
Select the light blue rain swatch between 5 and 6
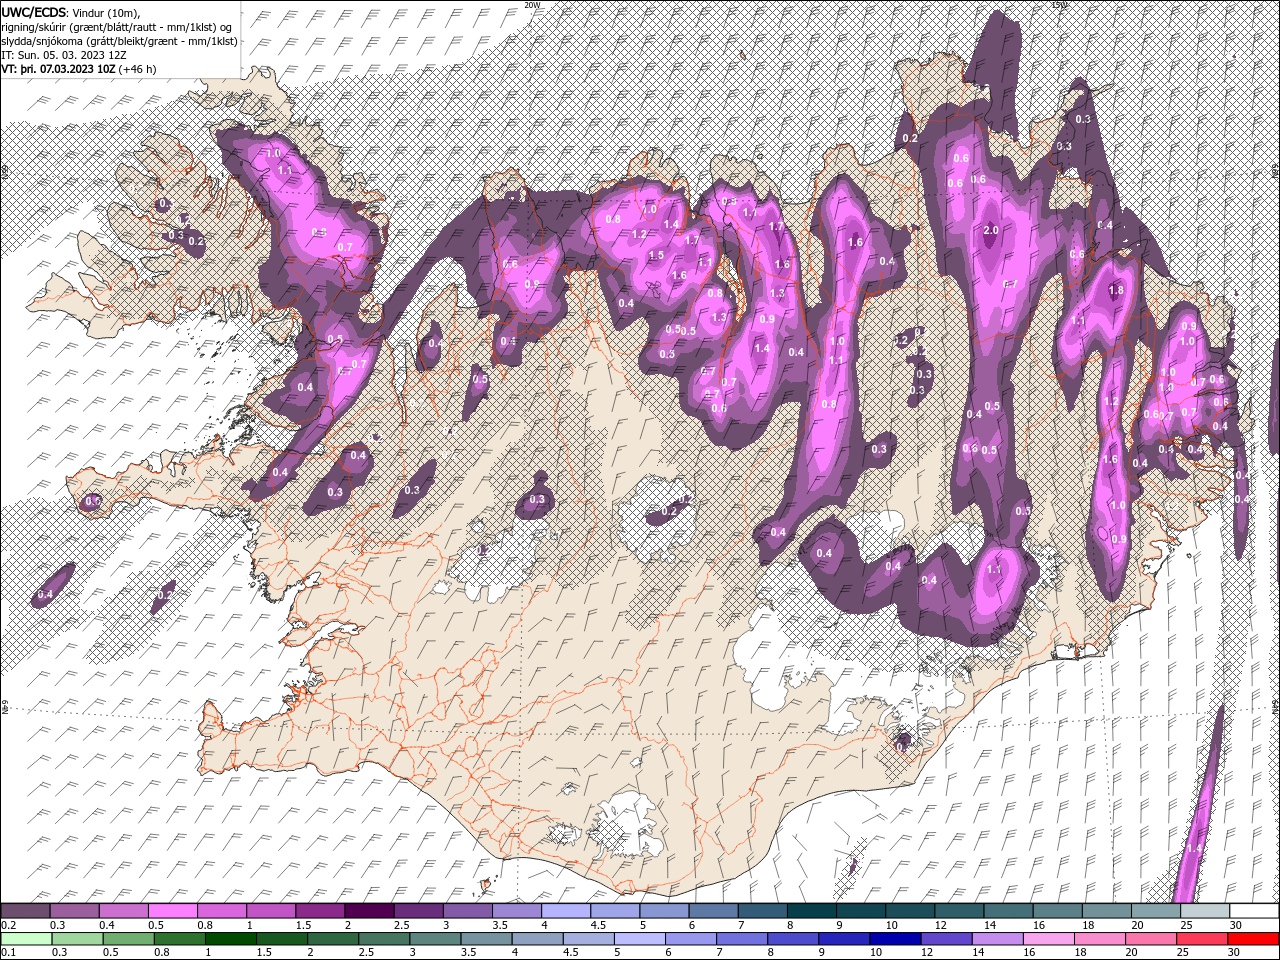641,939
